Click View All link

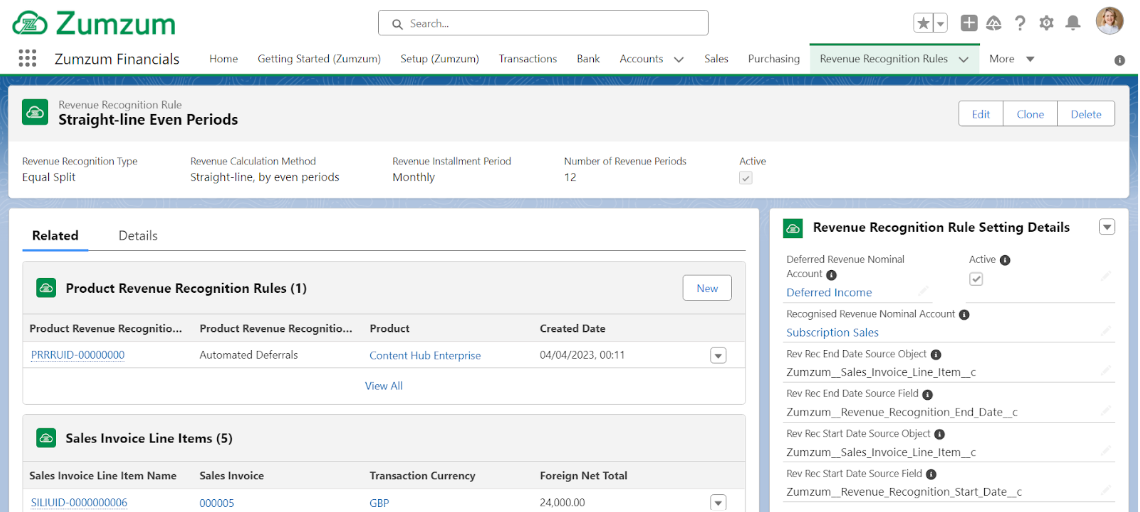[384, 385]
